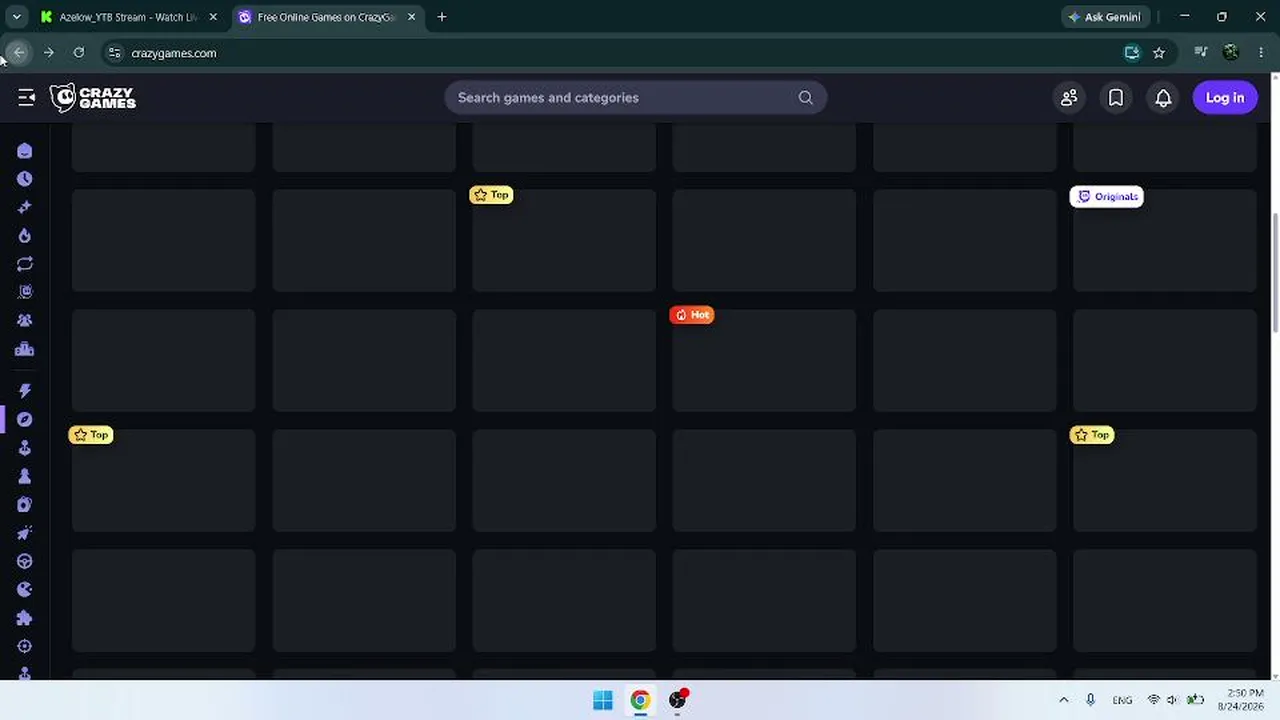Click the crazygames.com address bar
Viewport: 1280px width, 720px height.
point(640,53)
